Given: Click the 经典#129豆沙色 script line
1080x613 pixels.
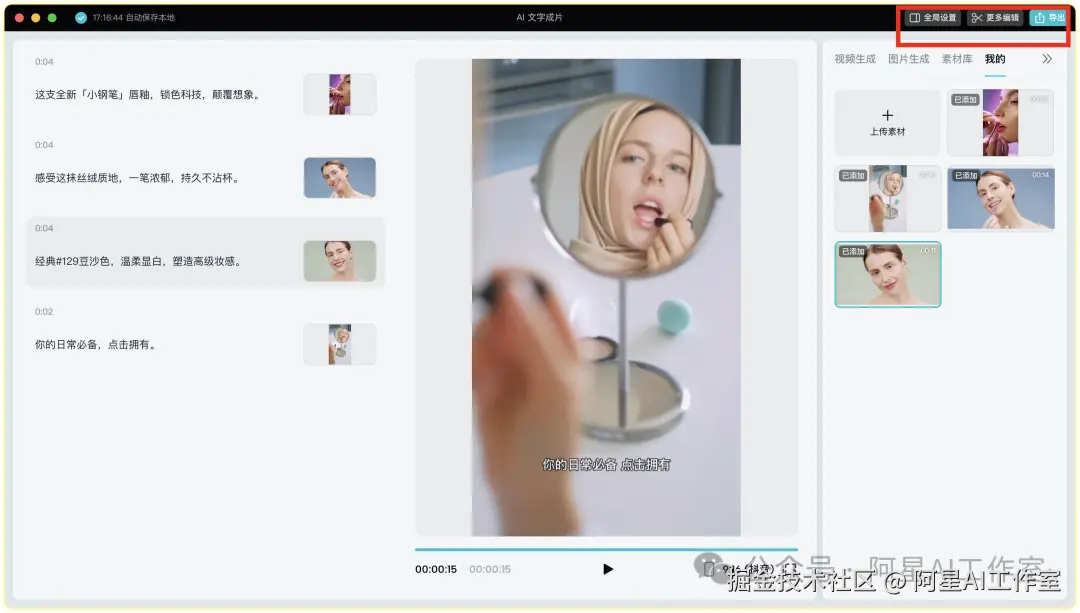Looking at the screenshot, I should [x=138, y=262].
